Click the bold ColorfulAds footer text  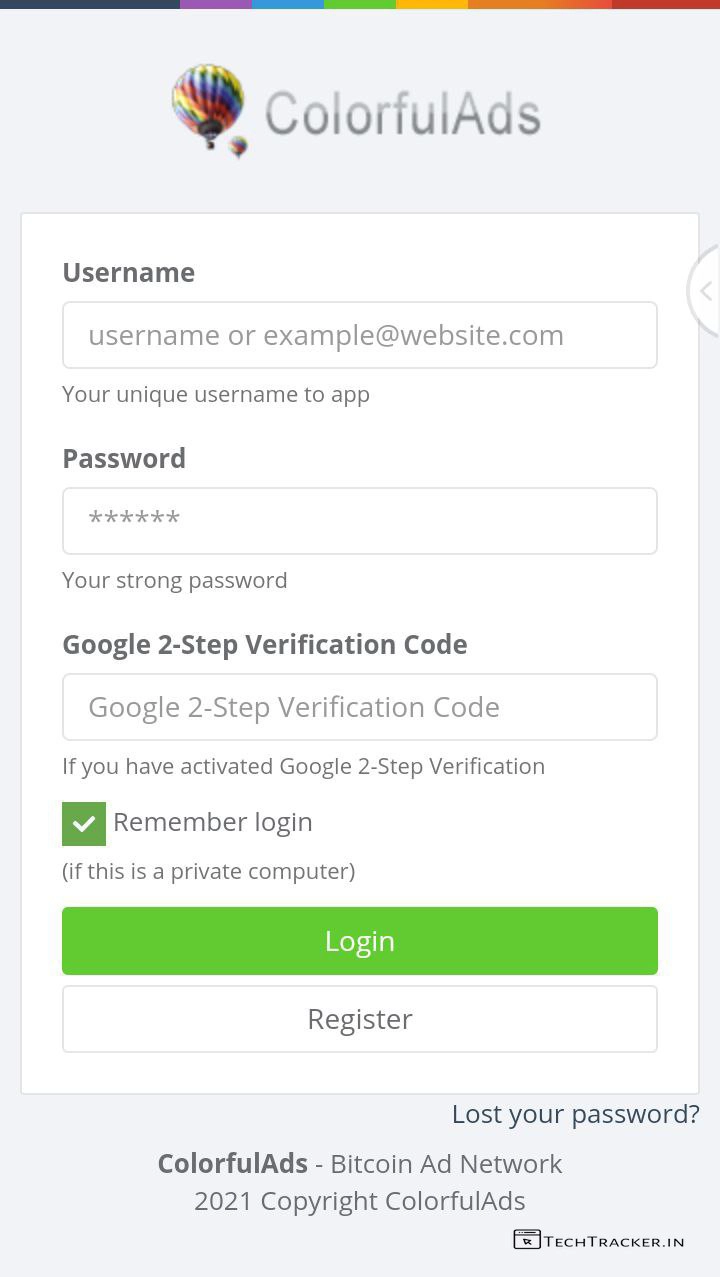[232, 1164]
